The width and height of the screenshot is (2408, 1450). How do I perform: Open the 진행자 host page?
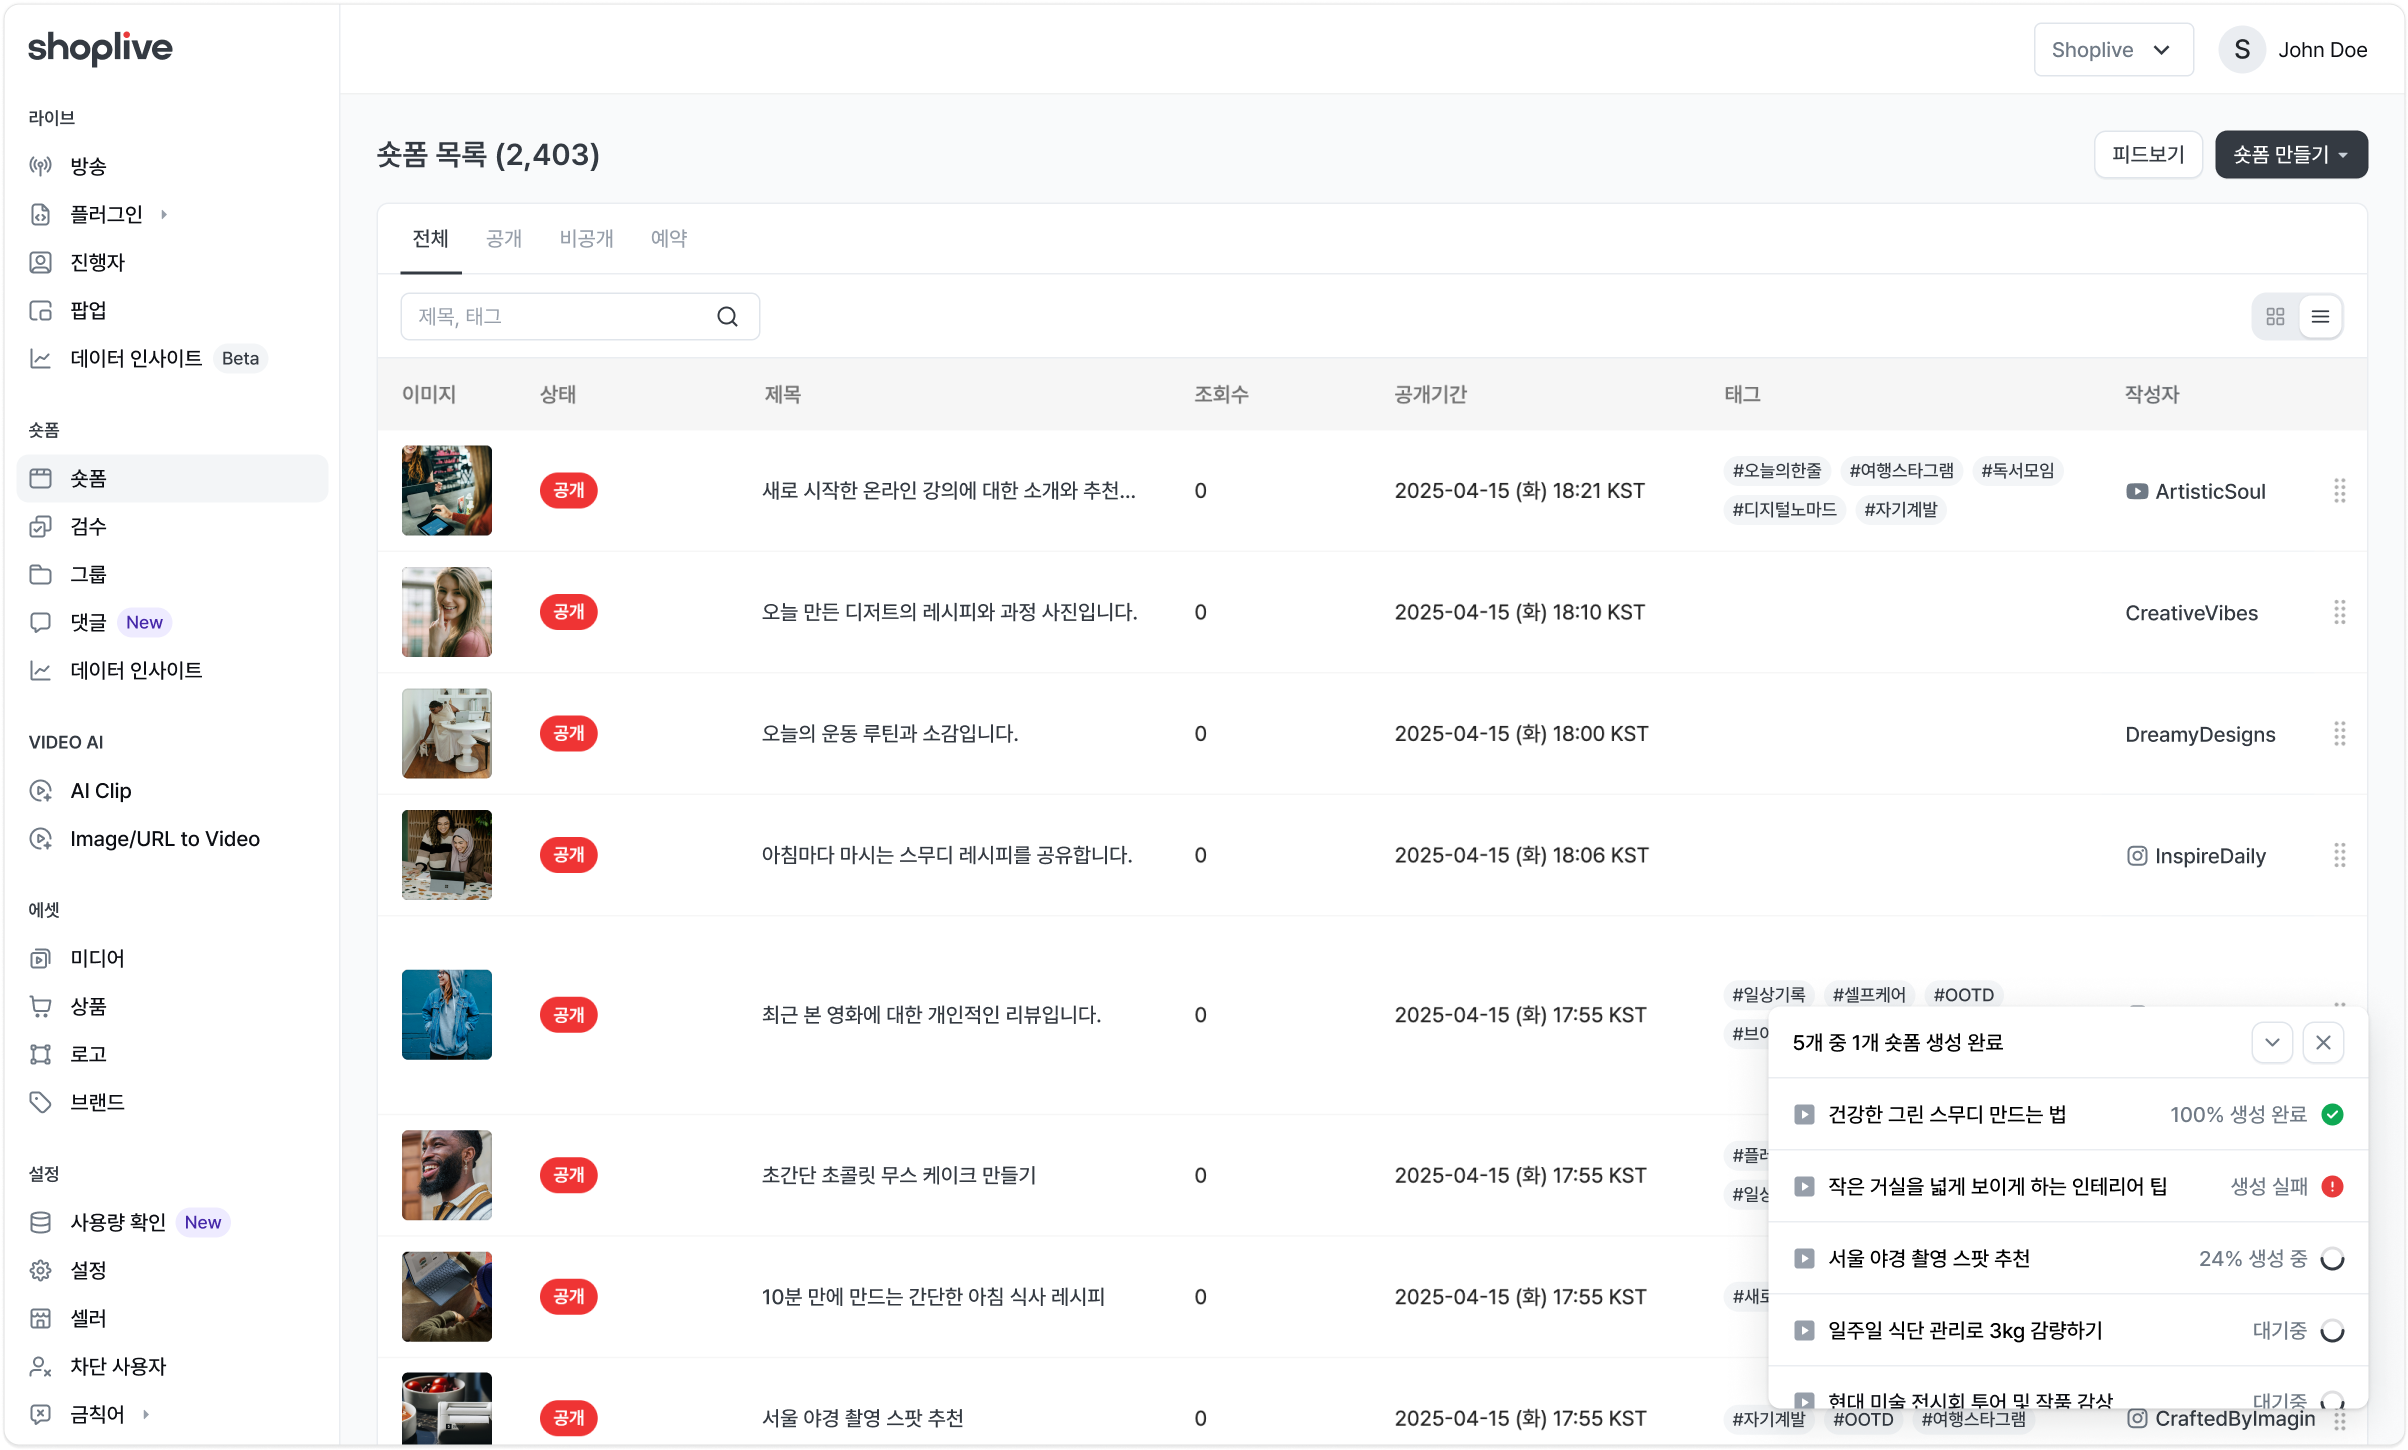(x=172, y=262)
